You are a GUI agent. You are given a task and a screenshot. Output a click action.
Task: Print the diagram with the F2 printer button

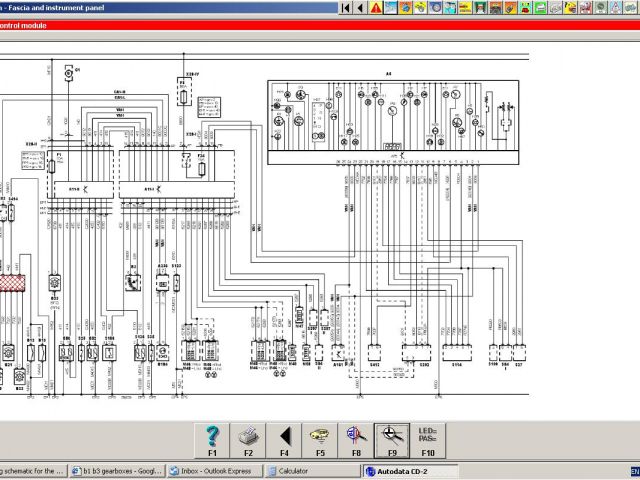(248, 438)
